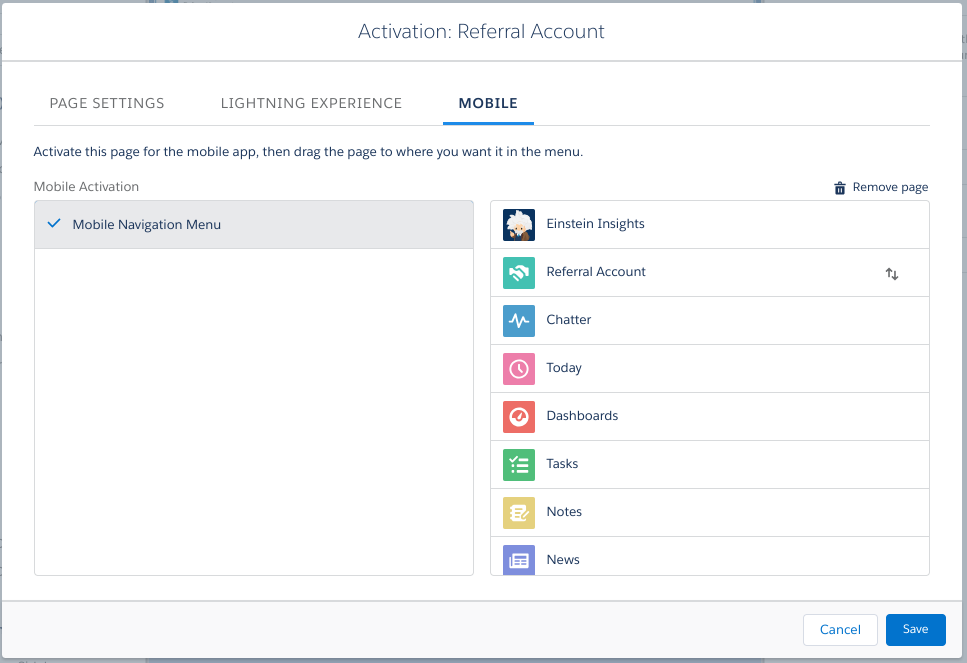Select the Tasks checklist icon
Image resolution: width=967 pixels, height=663 pixels.
(518, 464)
